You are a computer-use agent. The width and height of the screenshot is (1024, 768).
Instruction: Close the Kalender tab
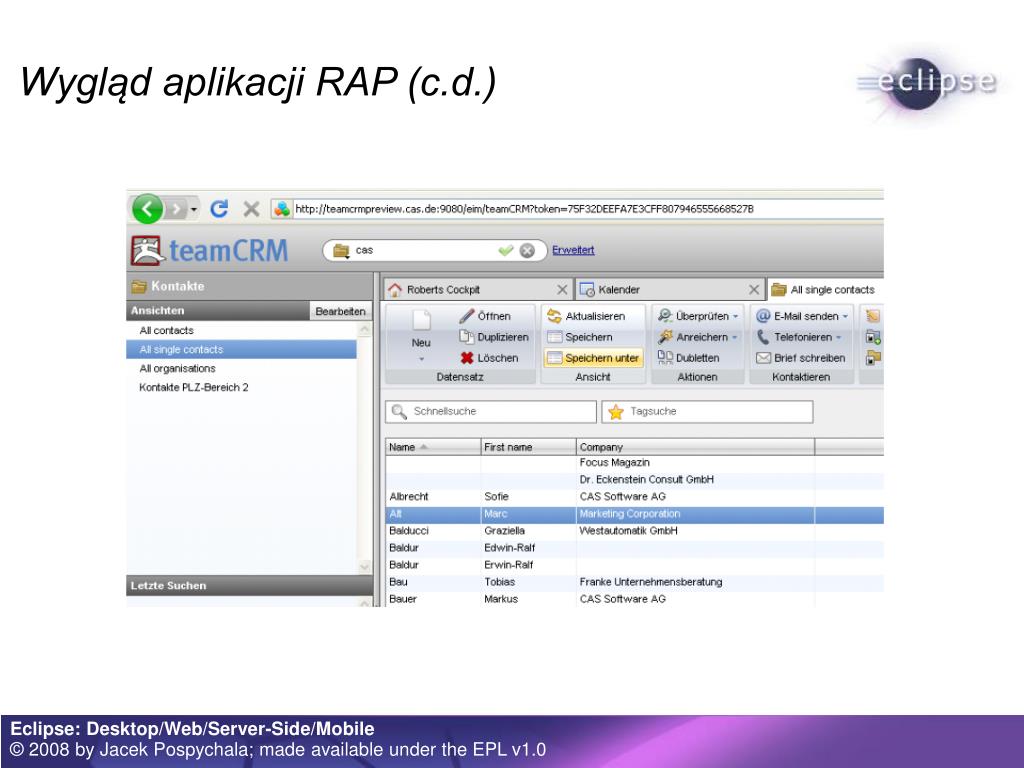click(x=754, y=289)
